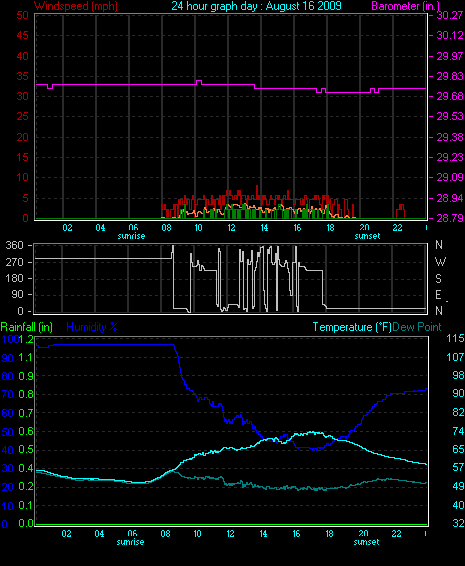
Task: Click the sunrise marker under wind graph
Action: 131,236
